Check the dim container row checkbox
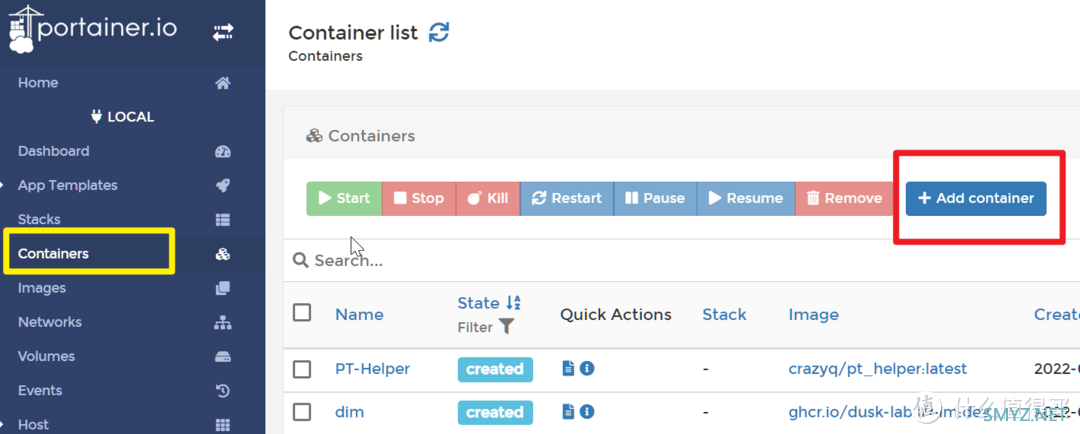1080x434 pixels. [302, 412]
